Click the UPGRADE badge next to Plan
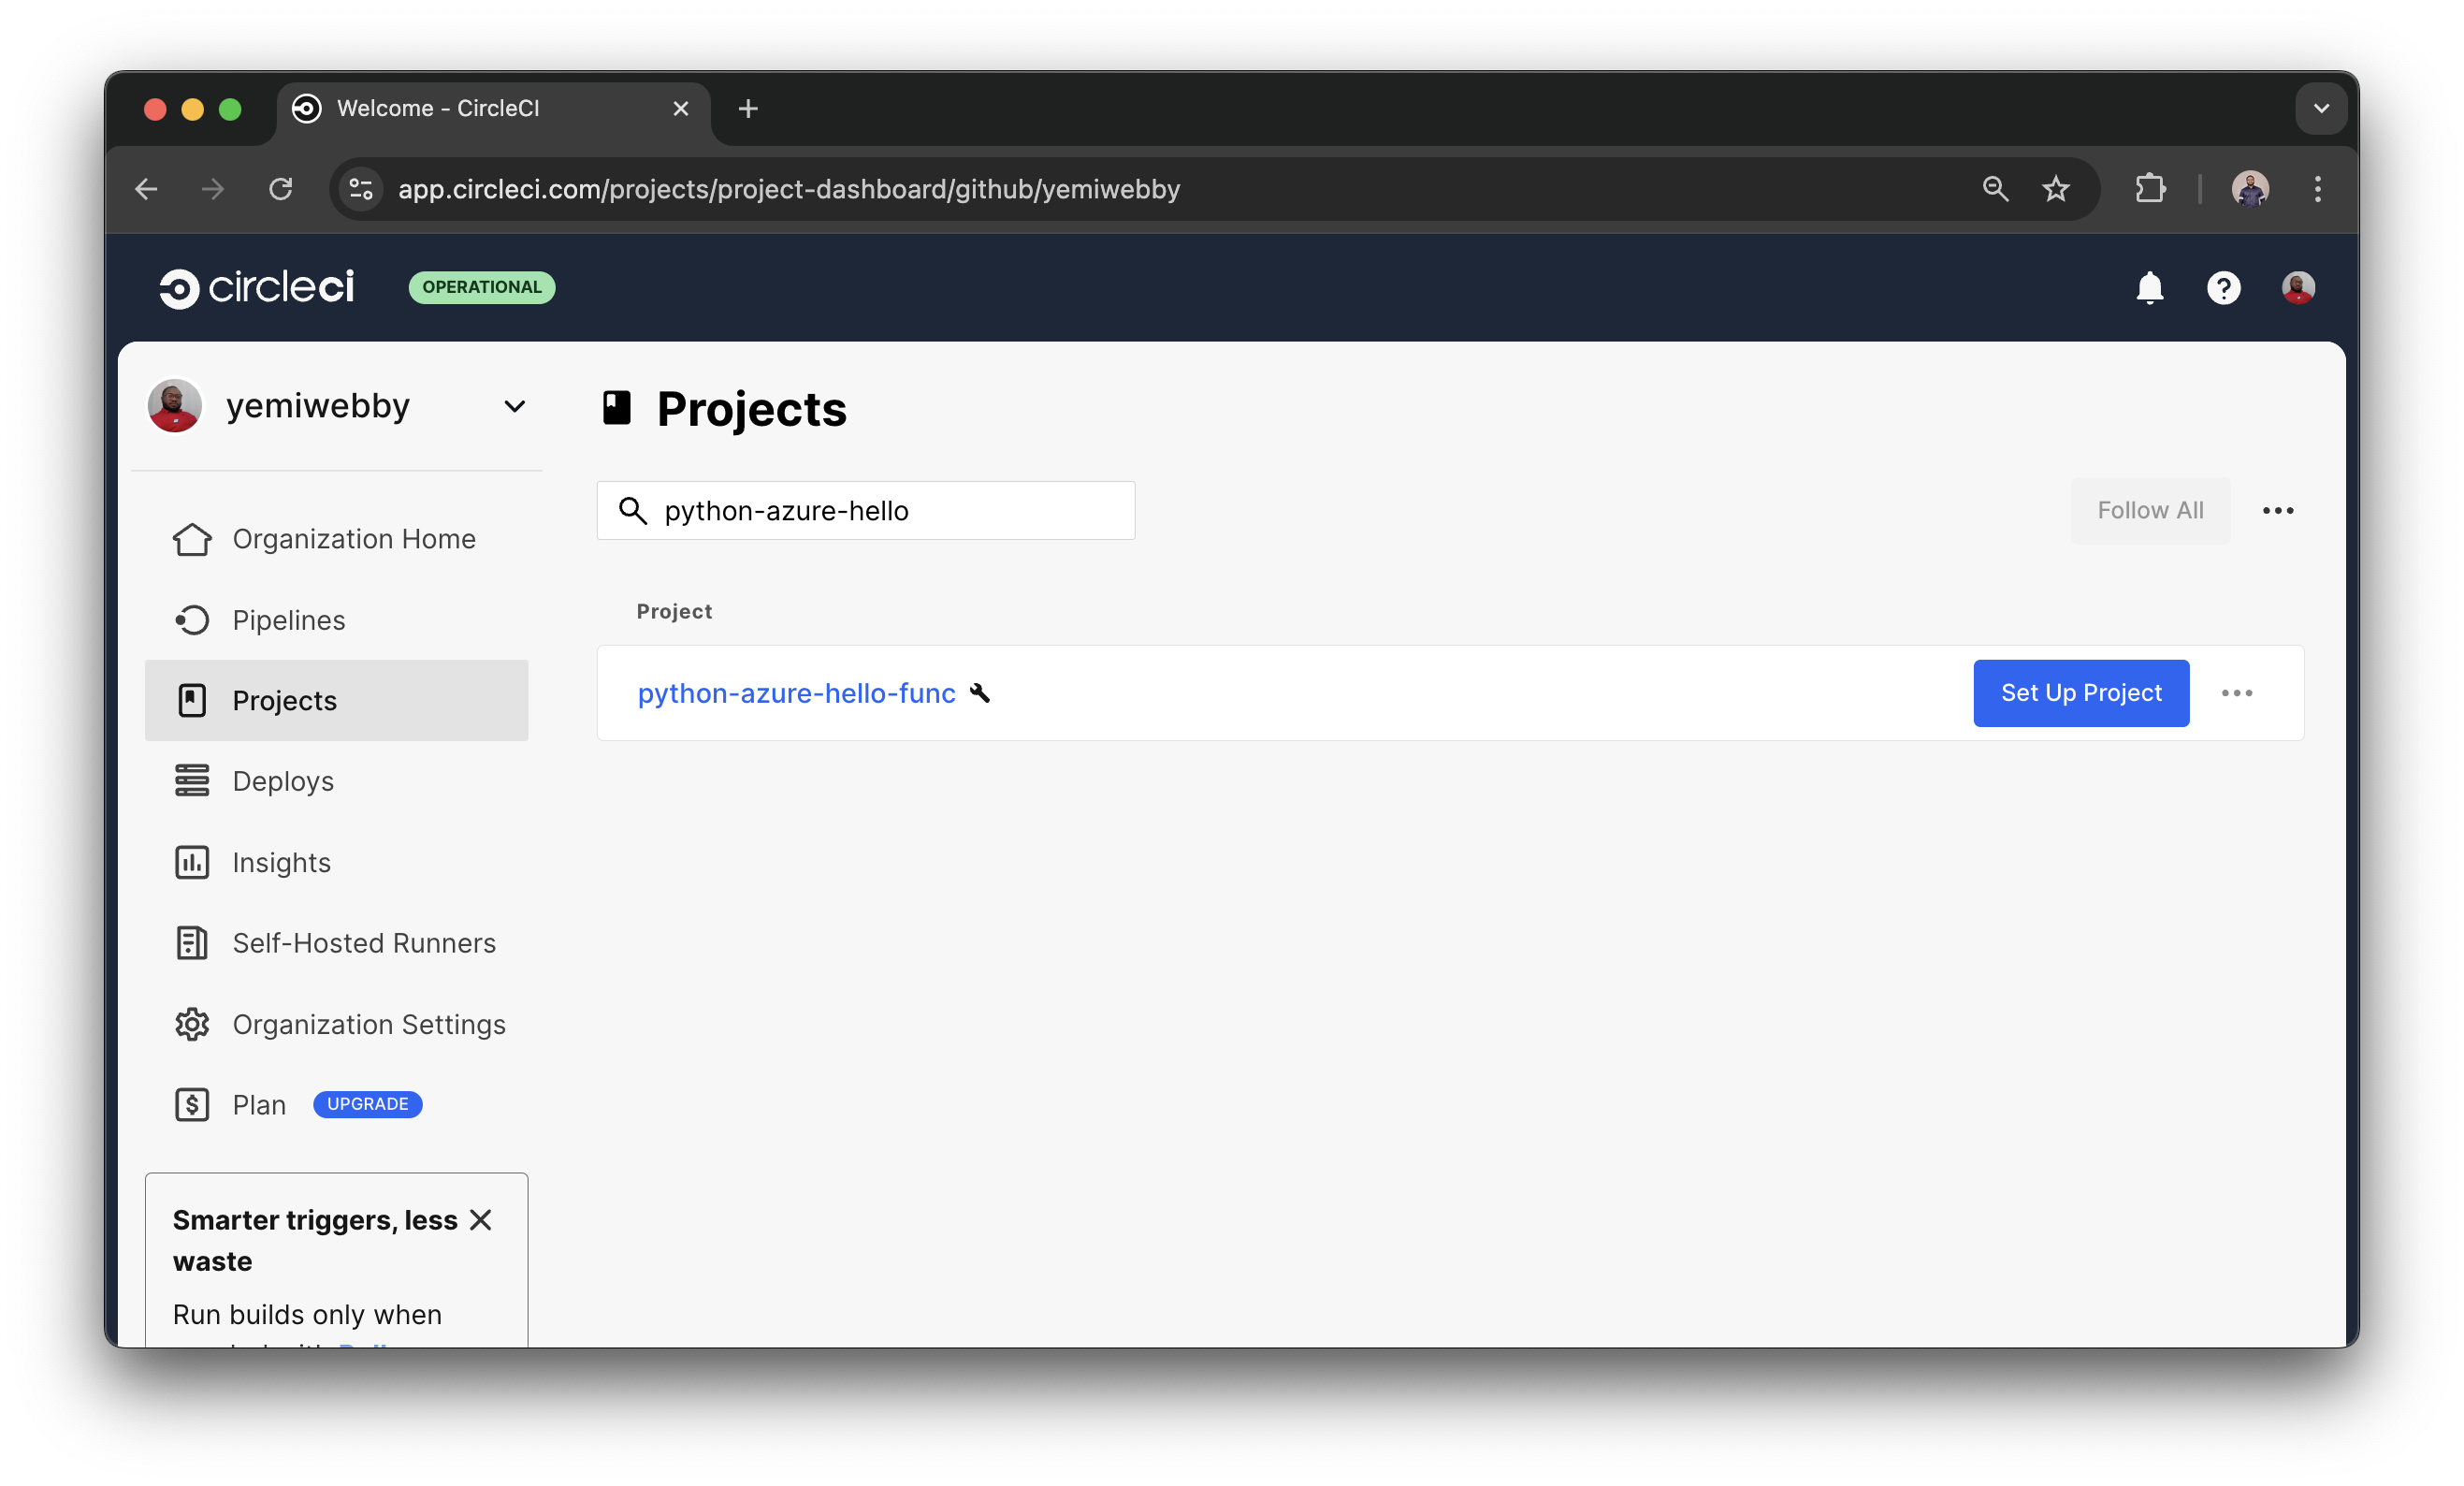Viewport: 2464px width, 1486px height. pos(367,1104)
